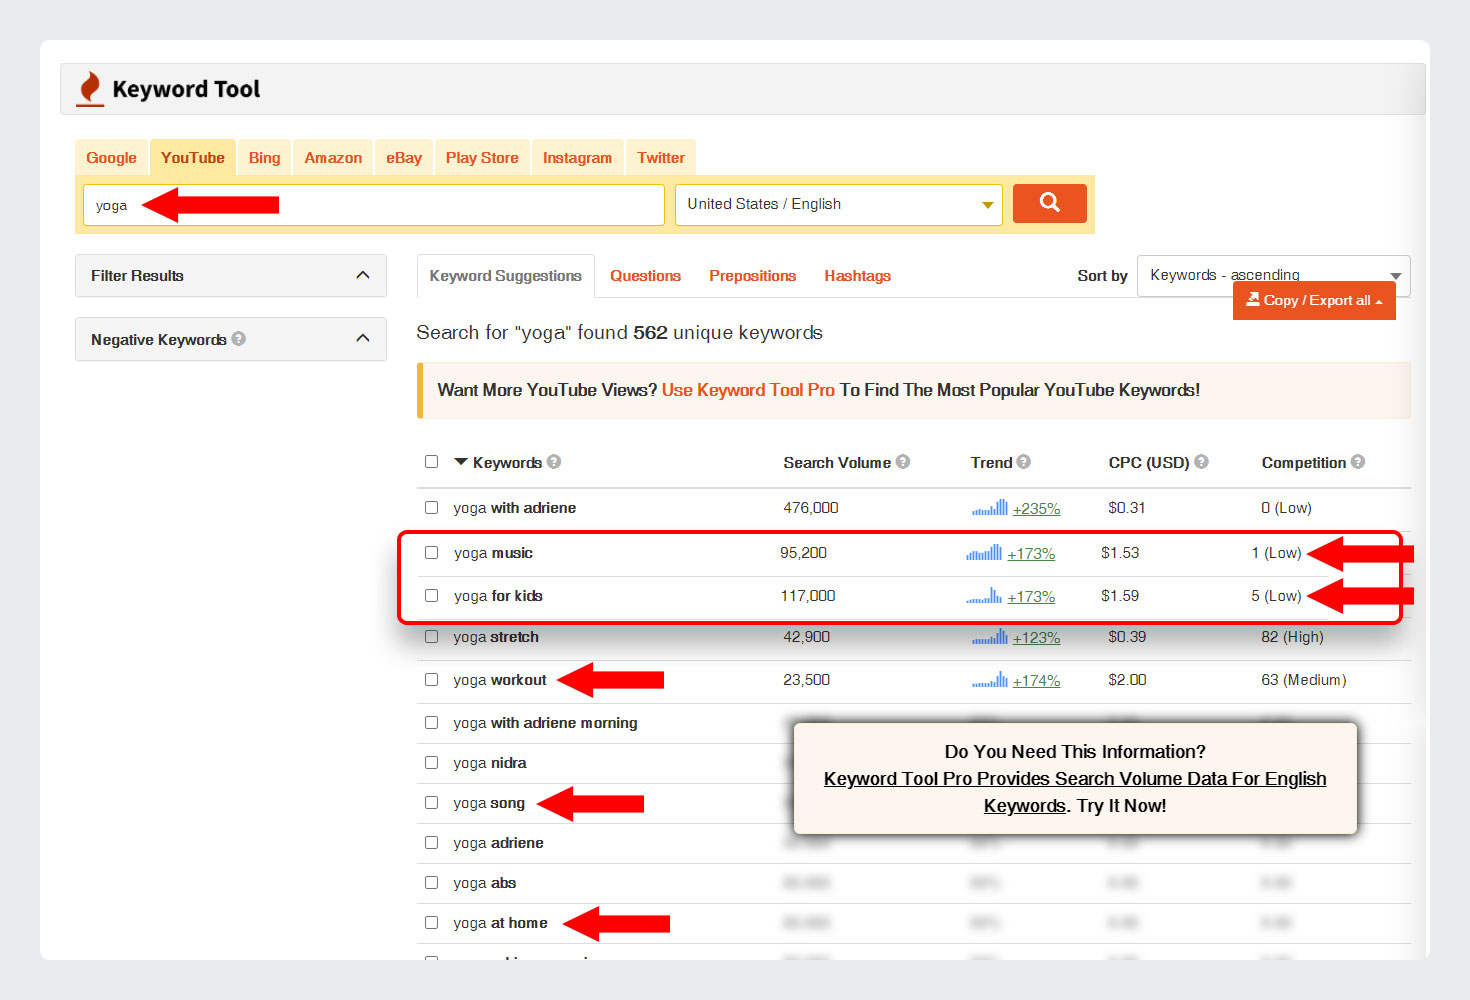This screenshot has height=1000, width=1470.
Task: Select the Keyword Suggestions tab
Action: (506, 276)
